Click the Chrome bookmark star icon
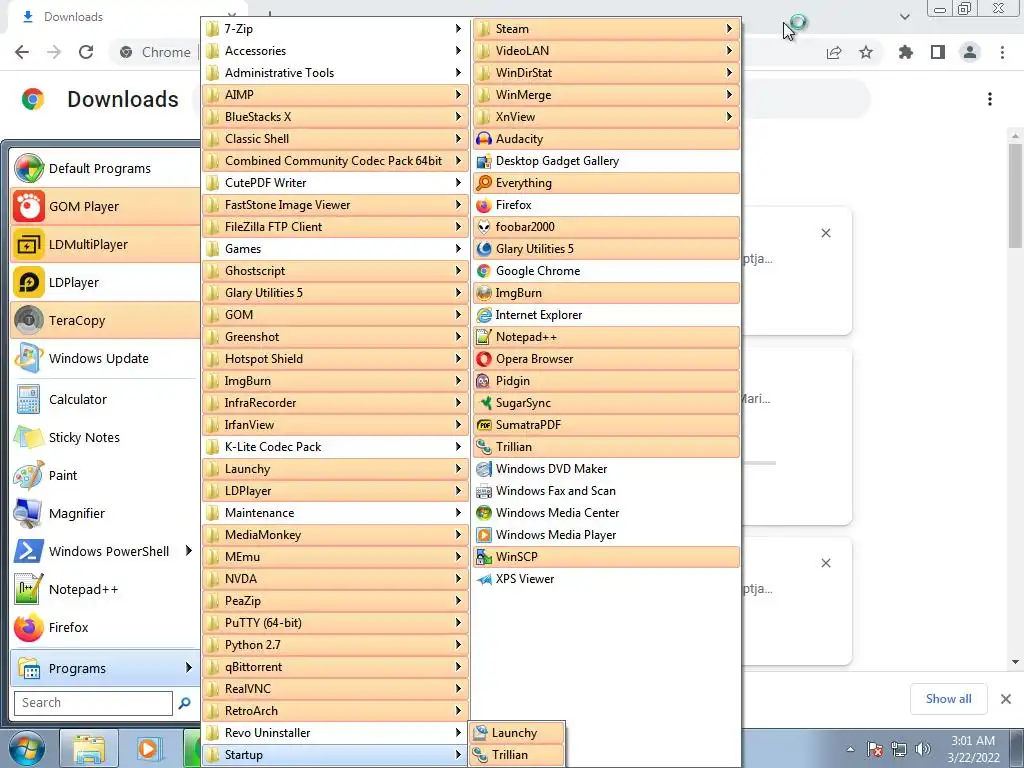 pyautogui.click(x=866, y=52)
